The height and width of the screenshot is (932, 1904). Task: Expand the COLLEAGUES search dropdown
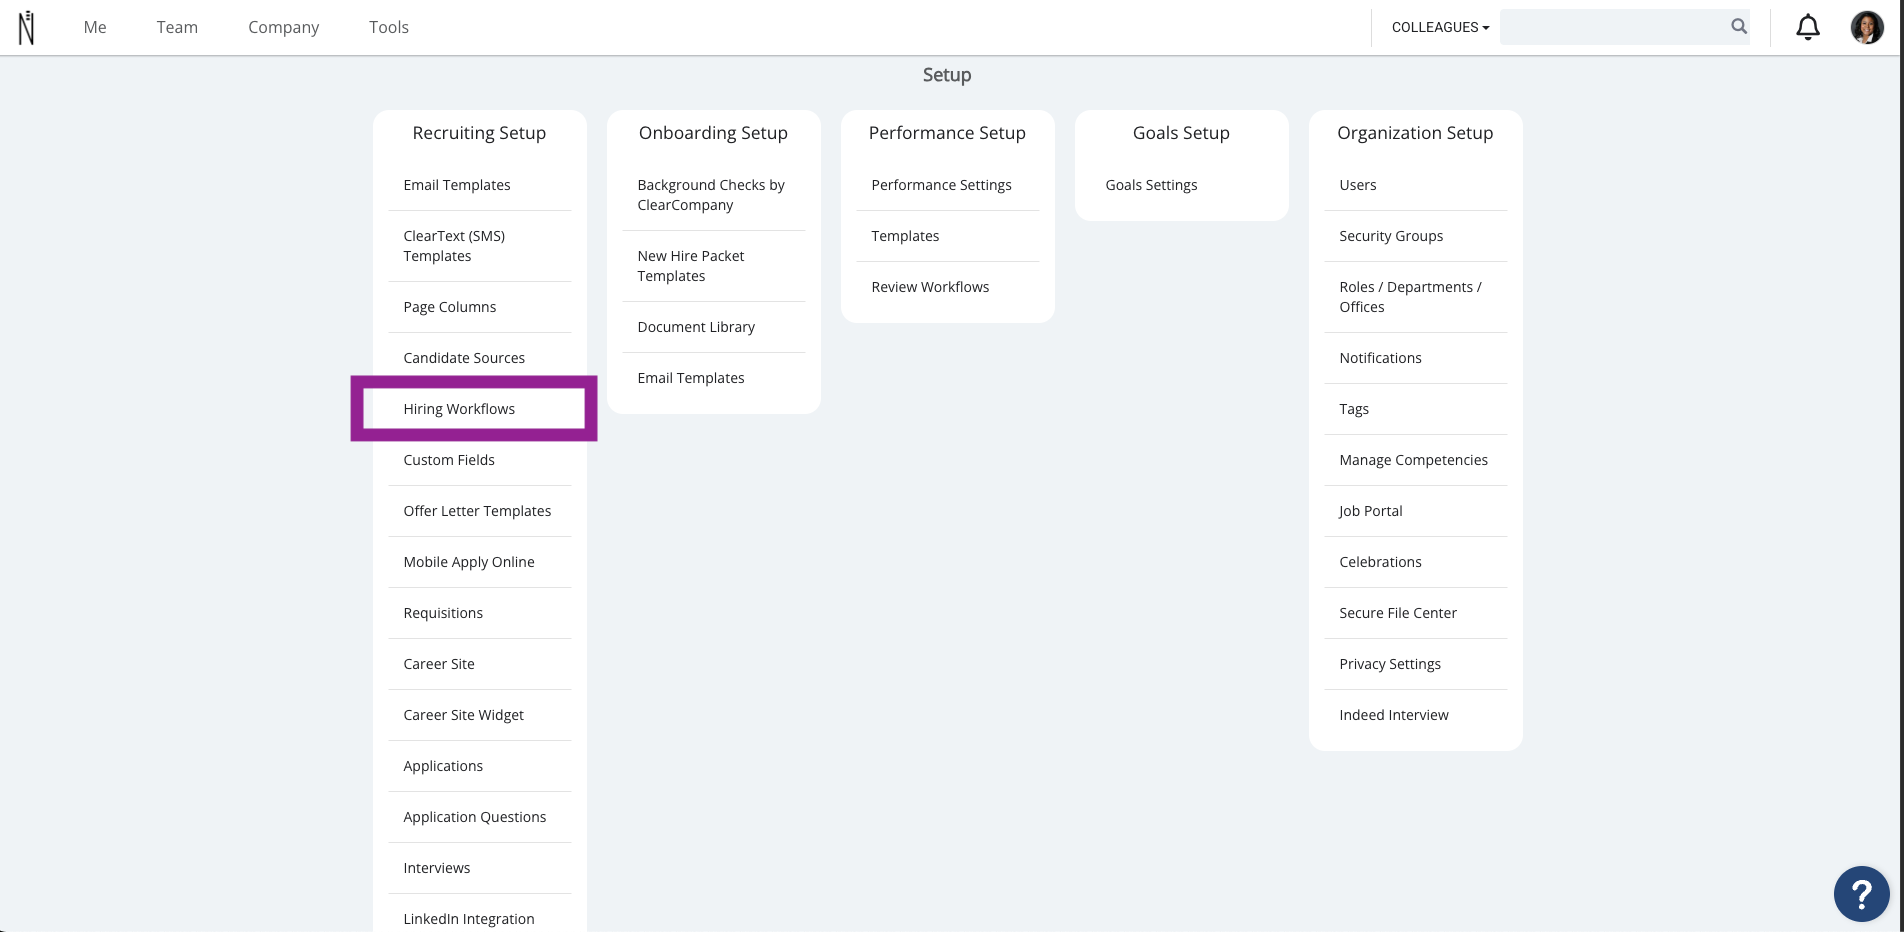[1440, 27]
